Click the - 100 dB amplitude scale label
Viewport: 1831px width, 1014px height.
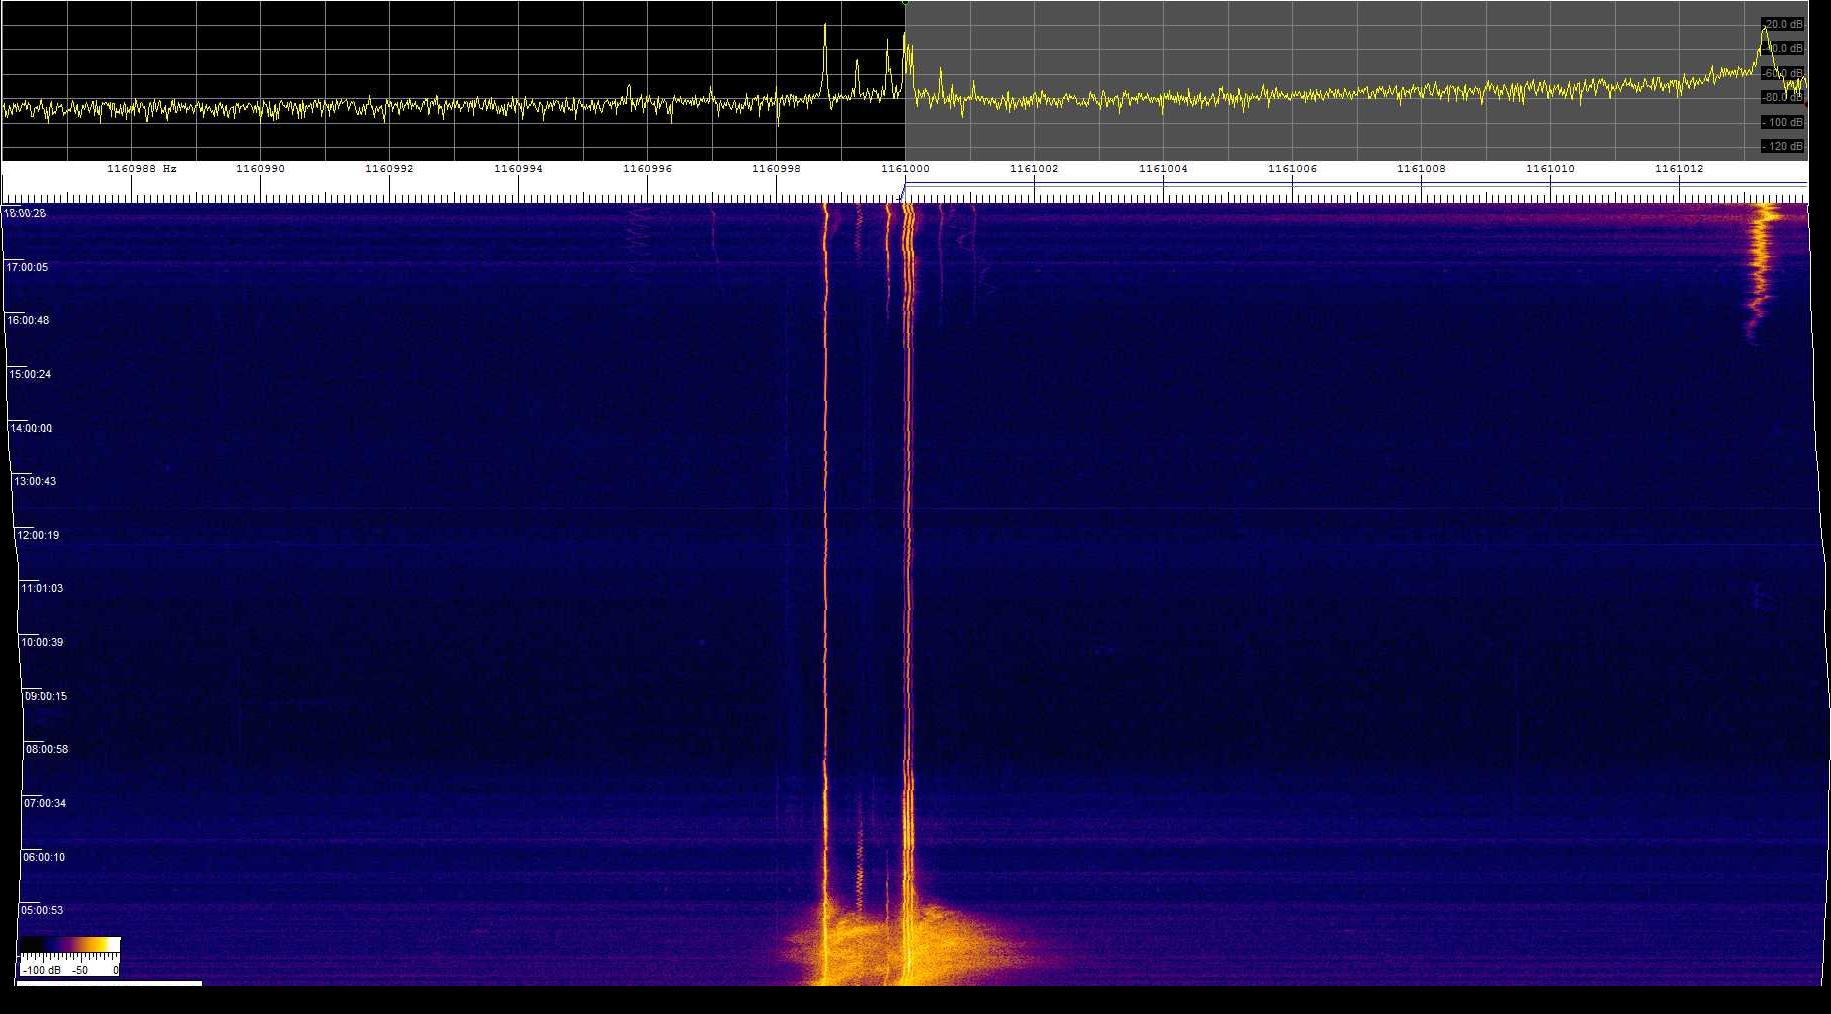click(1783, 122)
